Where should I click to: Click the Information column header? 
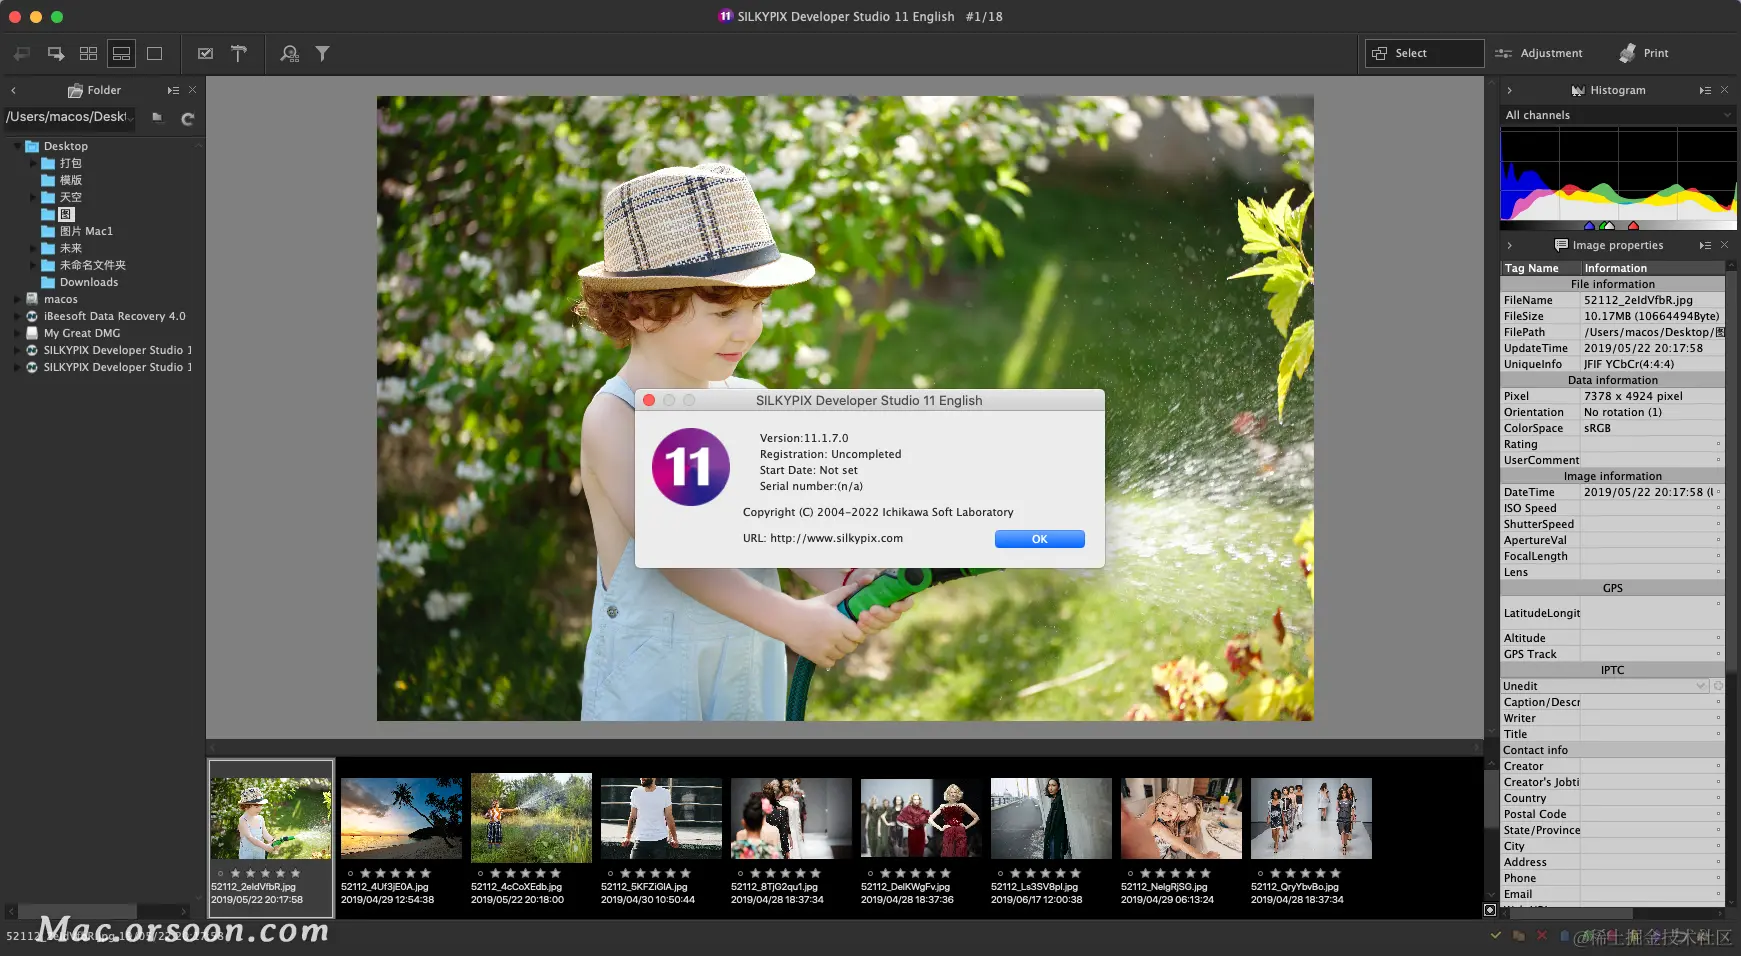pos(1653,268)
